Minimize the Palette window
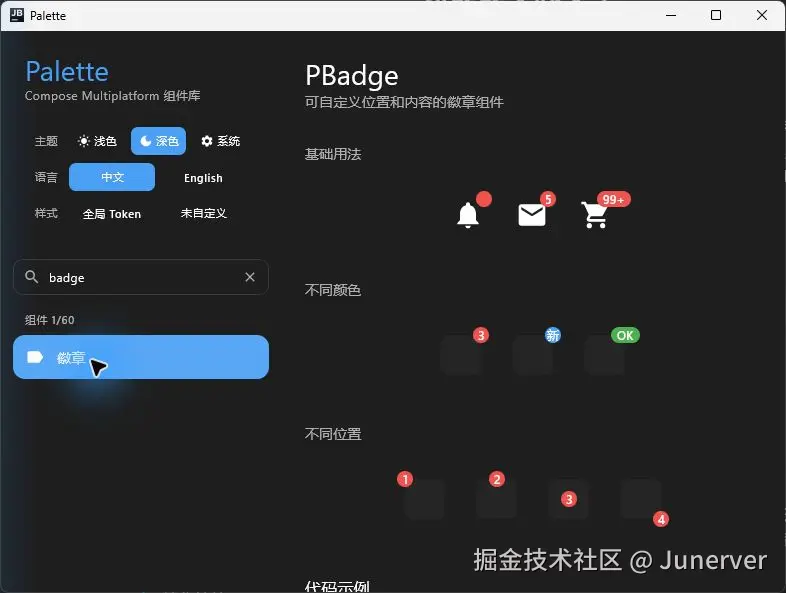The height and width of the screenshot is (593, 786). pos(671,15)
